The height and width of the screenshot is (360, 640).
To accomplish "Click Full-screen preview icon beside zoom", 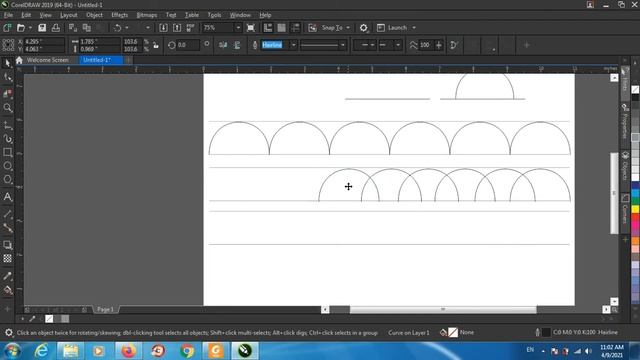I will tap(251, 28).
